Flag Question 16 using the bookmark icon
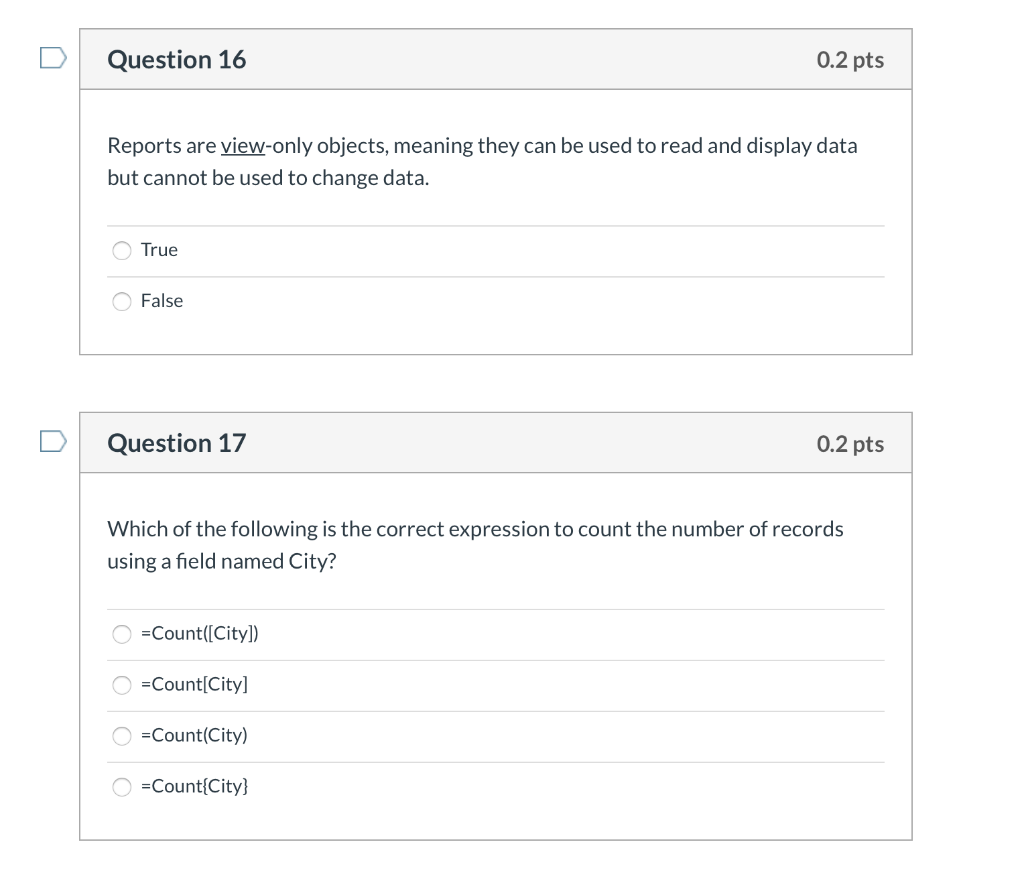This screenshot has height=885, width=1024. 51,58
